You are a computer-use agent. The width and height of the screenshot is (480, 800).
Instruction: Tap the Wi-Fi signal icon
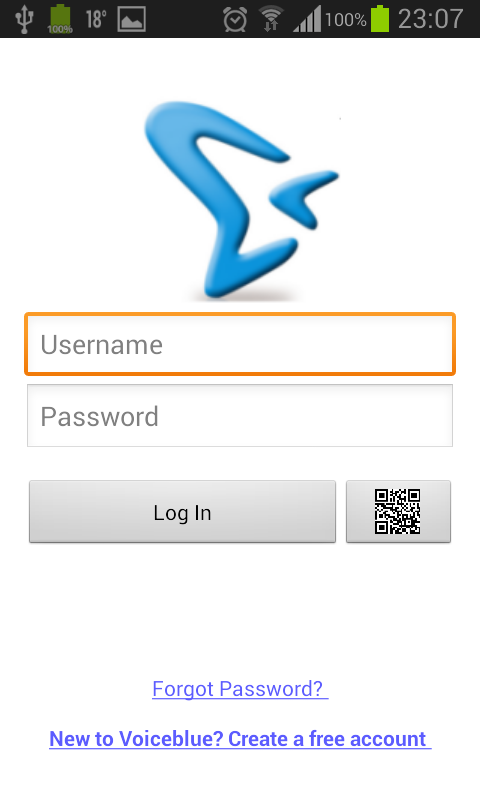(271, 19)
